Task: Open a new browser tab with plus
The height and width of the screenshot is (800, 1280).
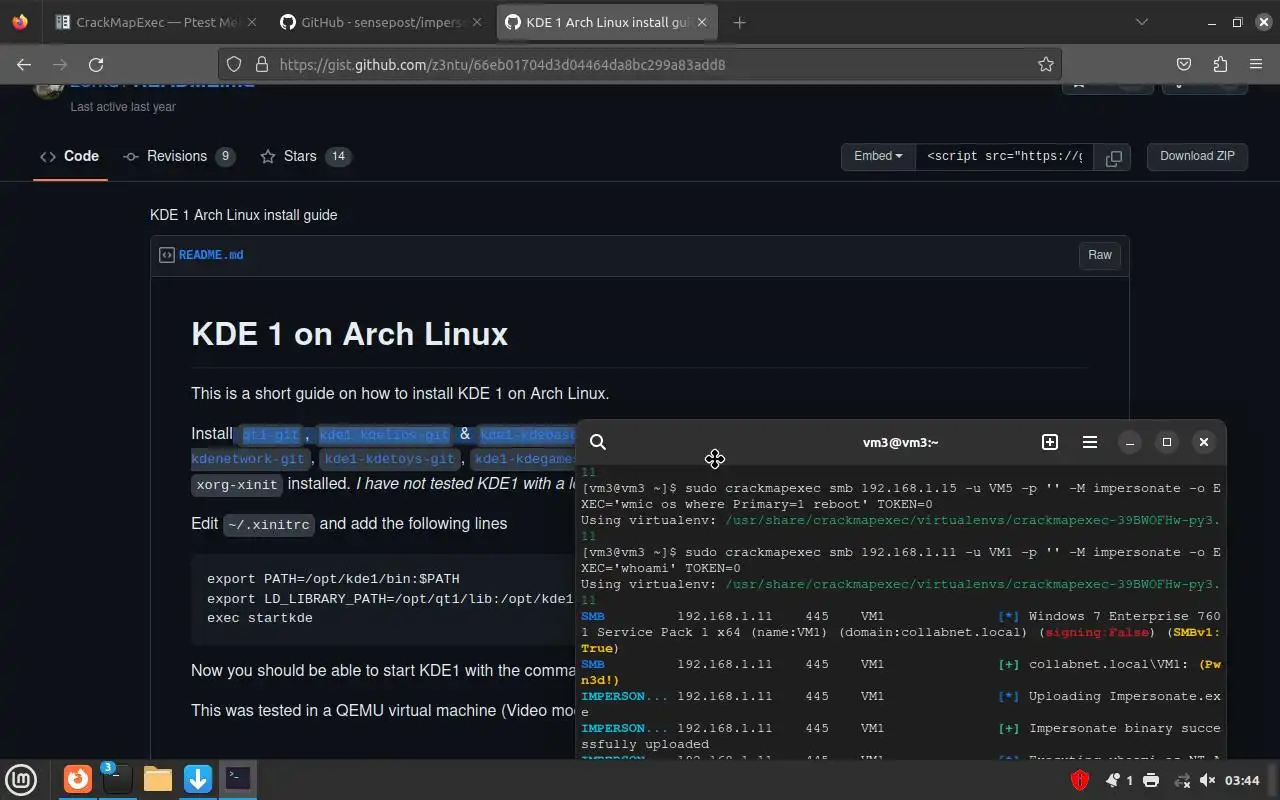Action: [739, 22]
